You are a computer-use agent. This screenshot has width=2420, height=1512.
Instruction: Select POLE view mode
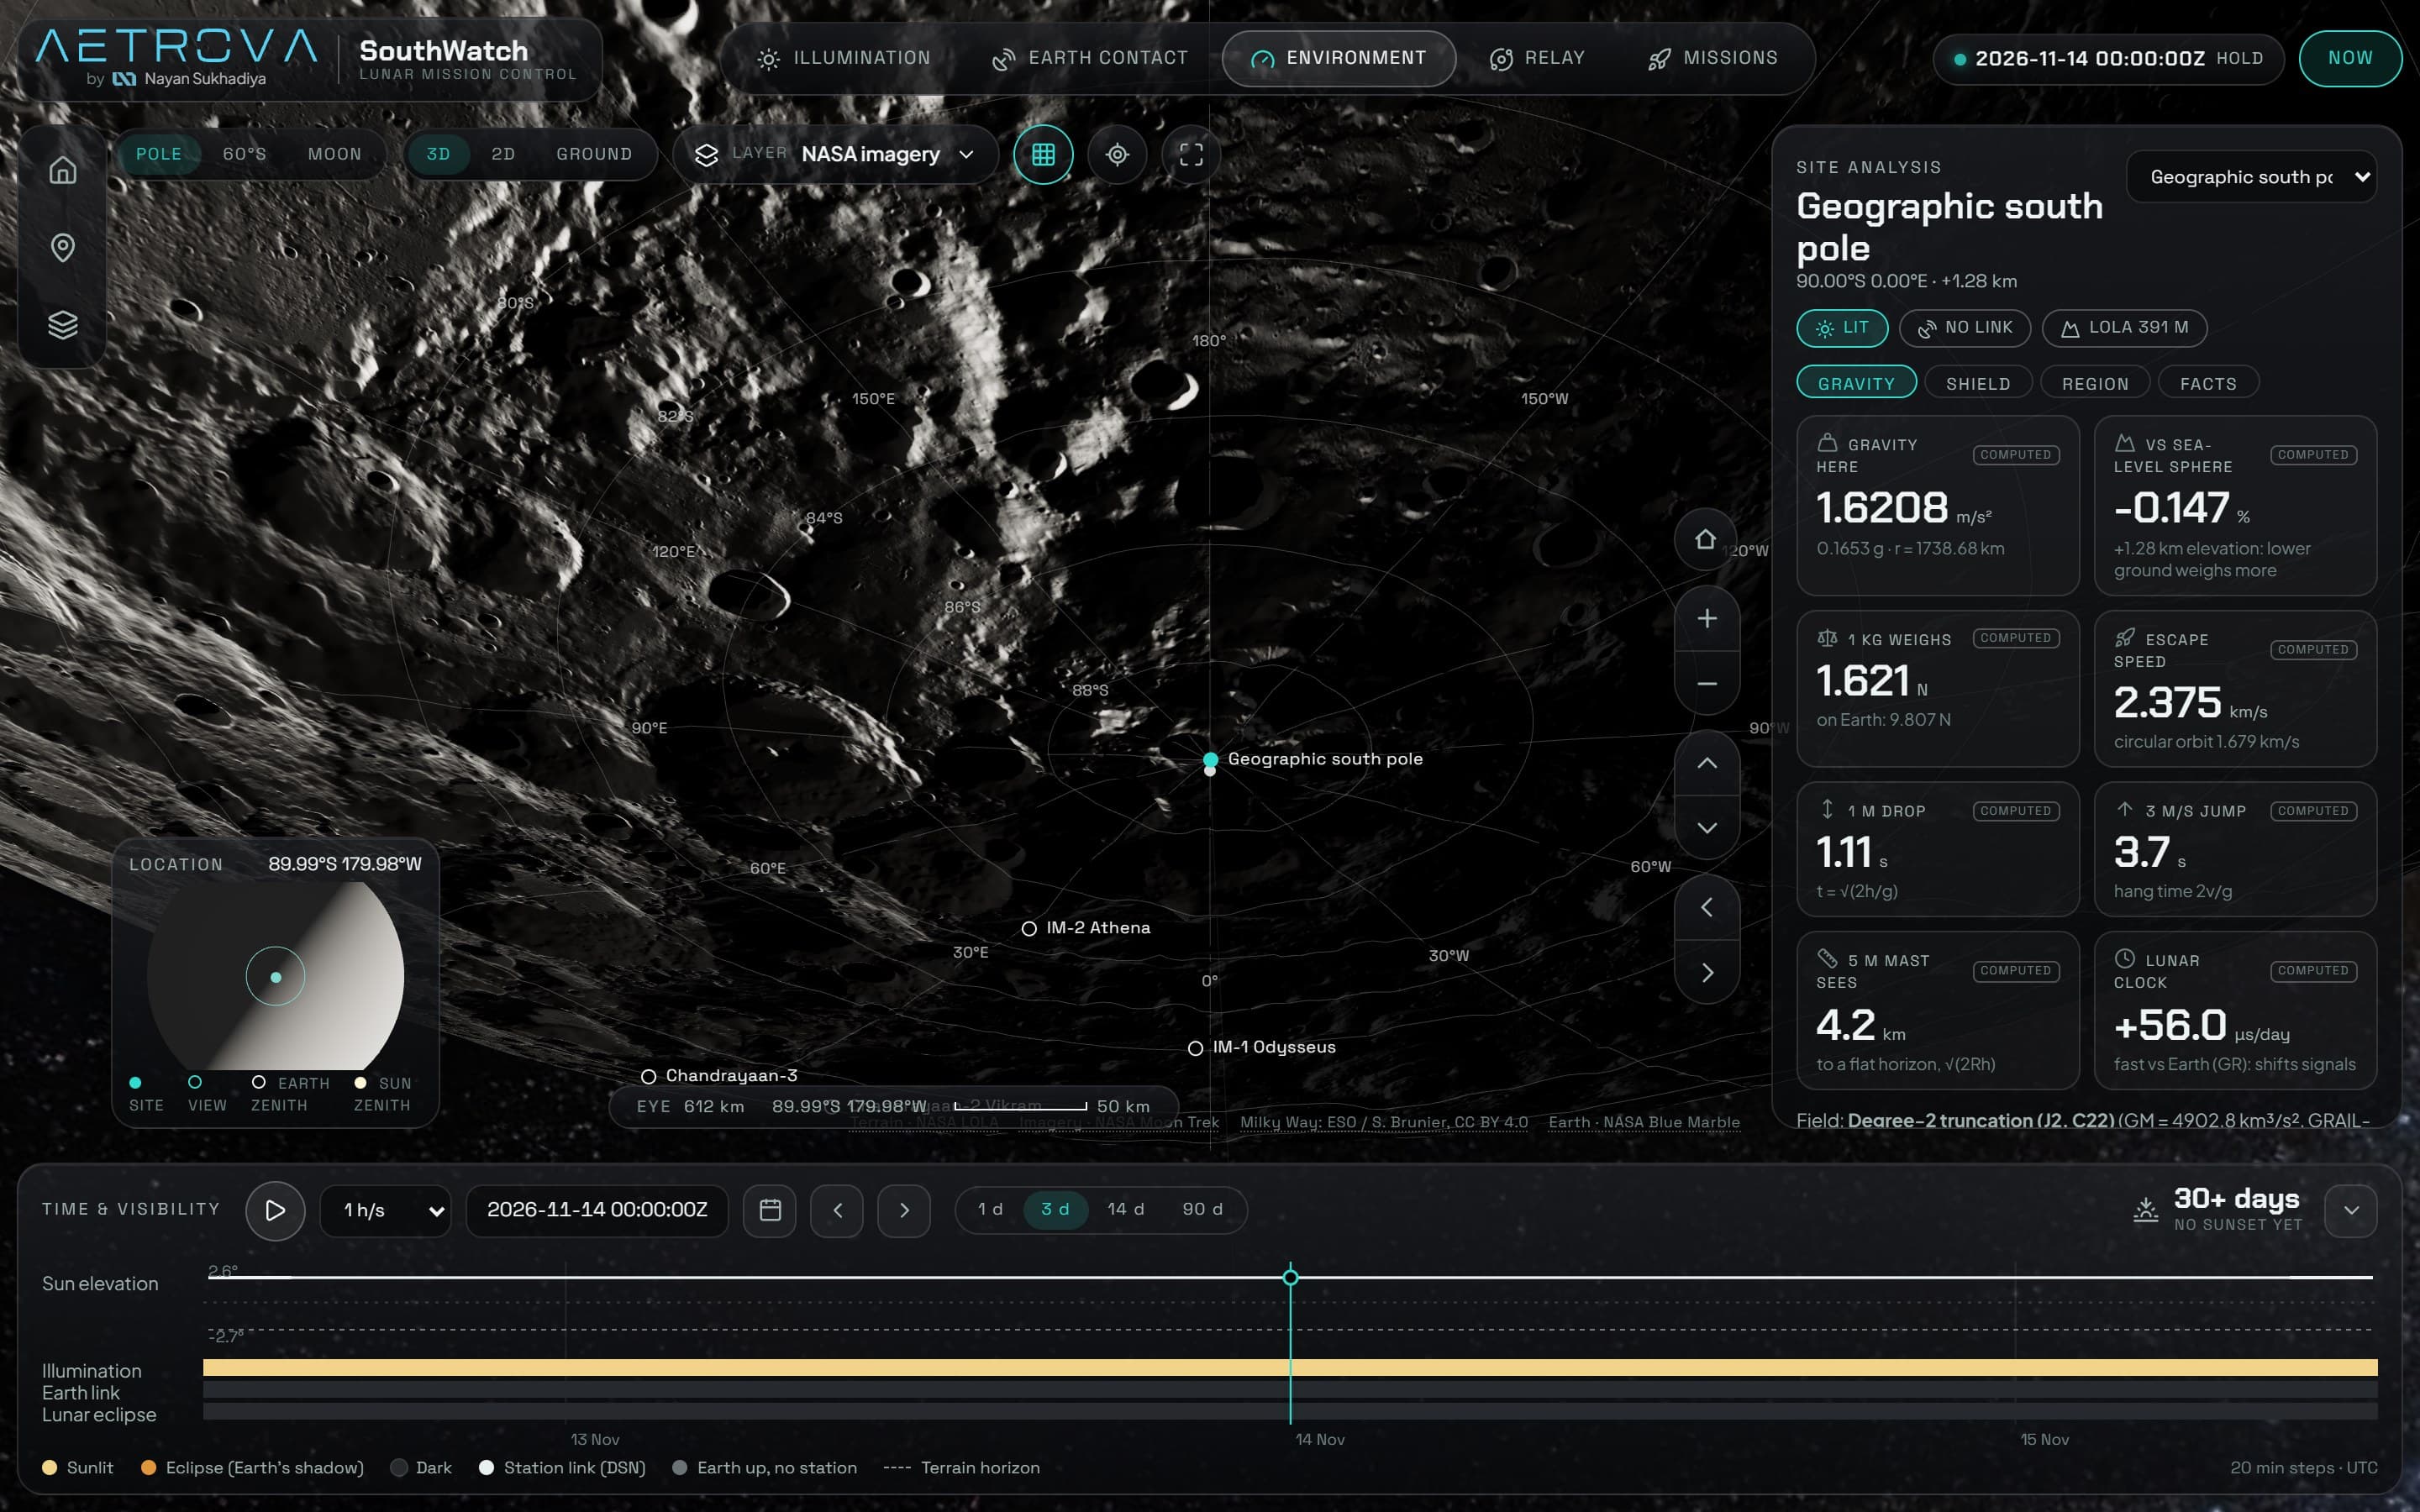point(159,154)
